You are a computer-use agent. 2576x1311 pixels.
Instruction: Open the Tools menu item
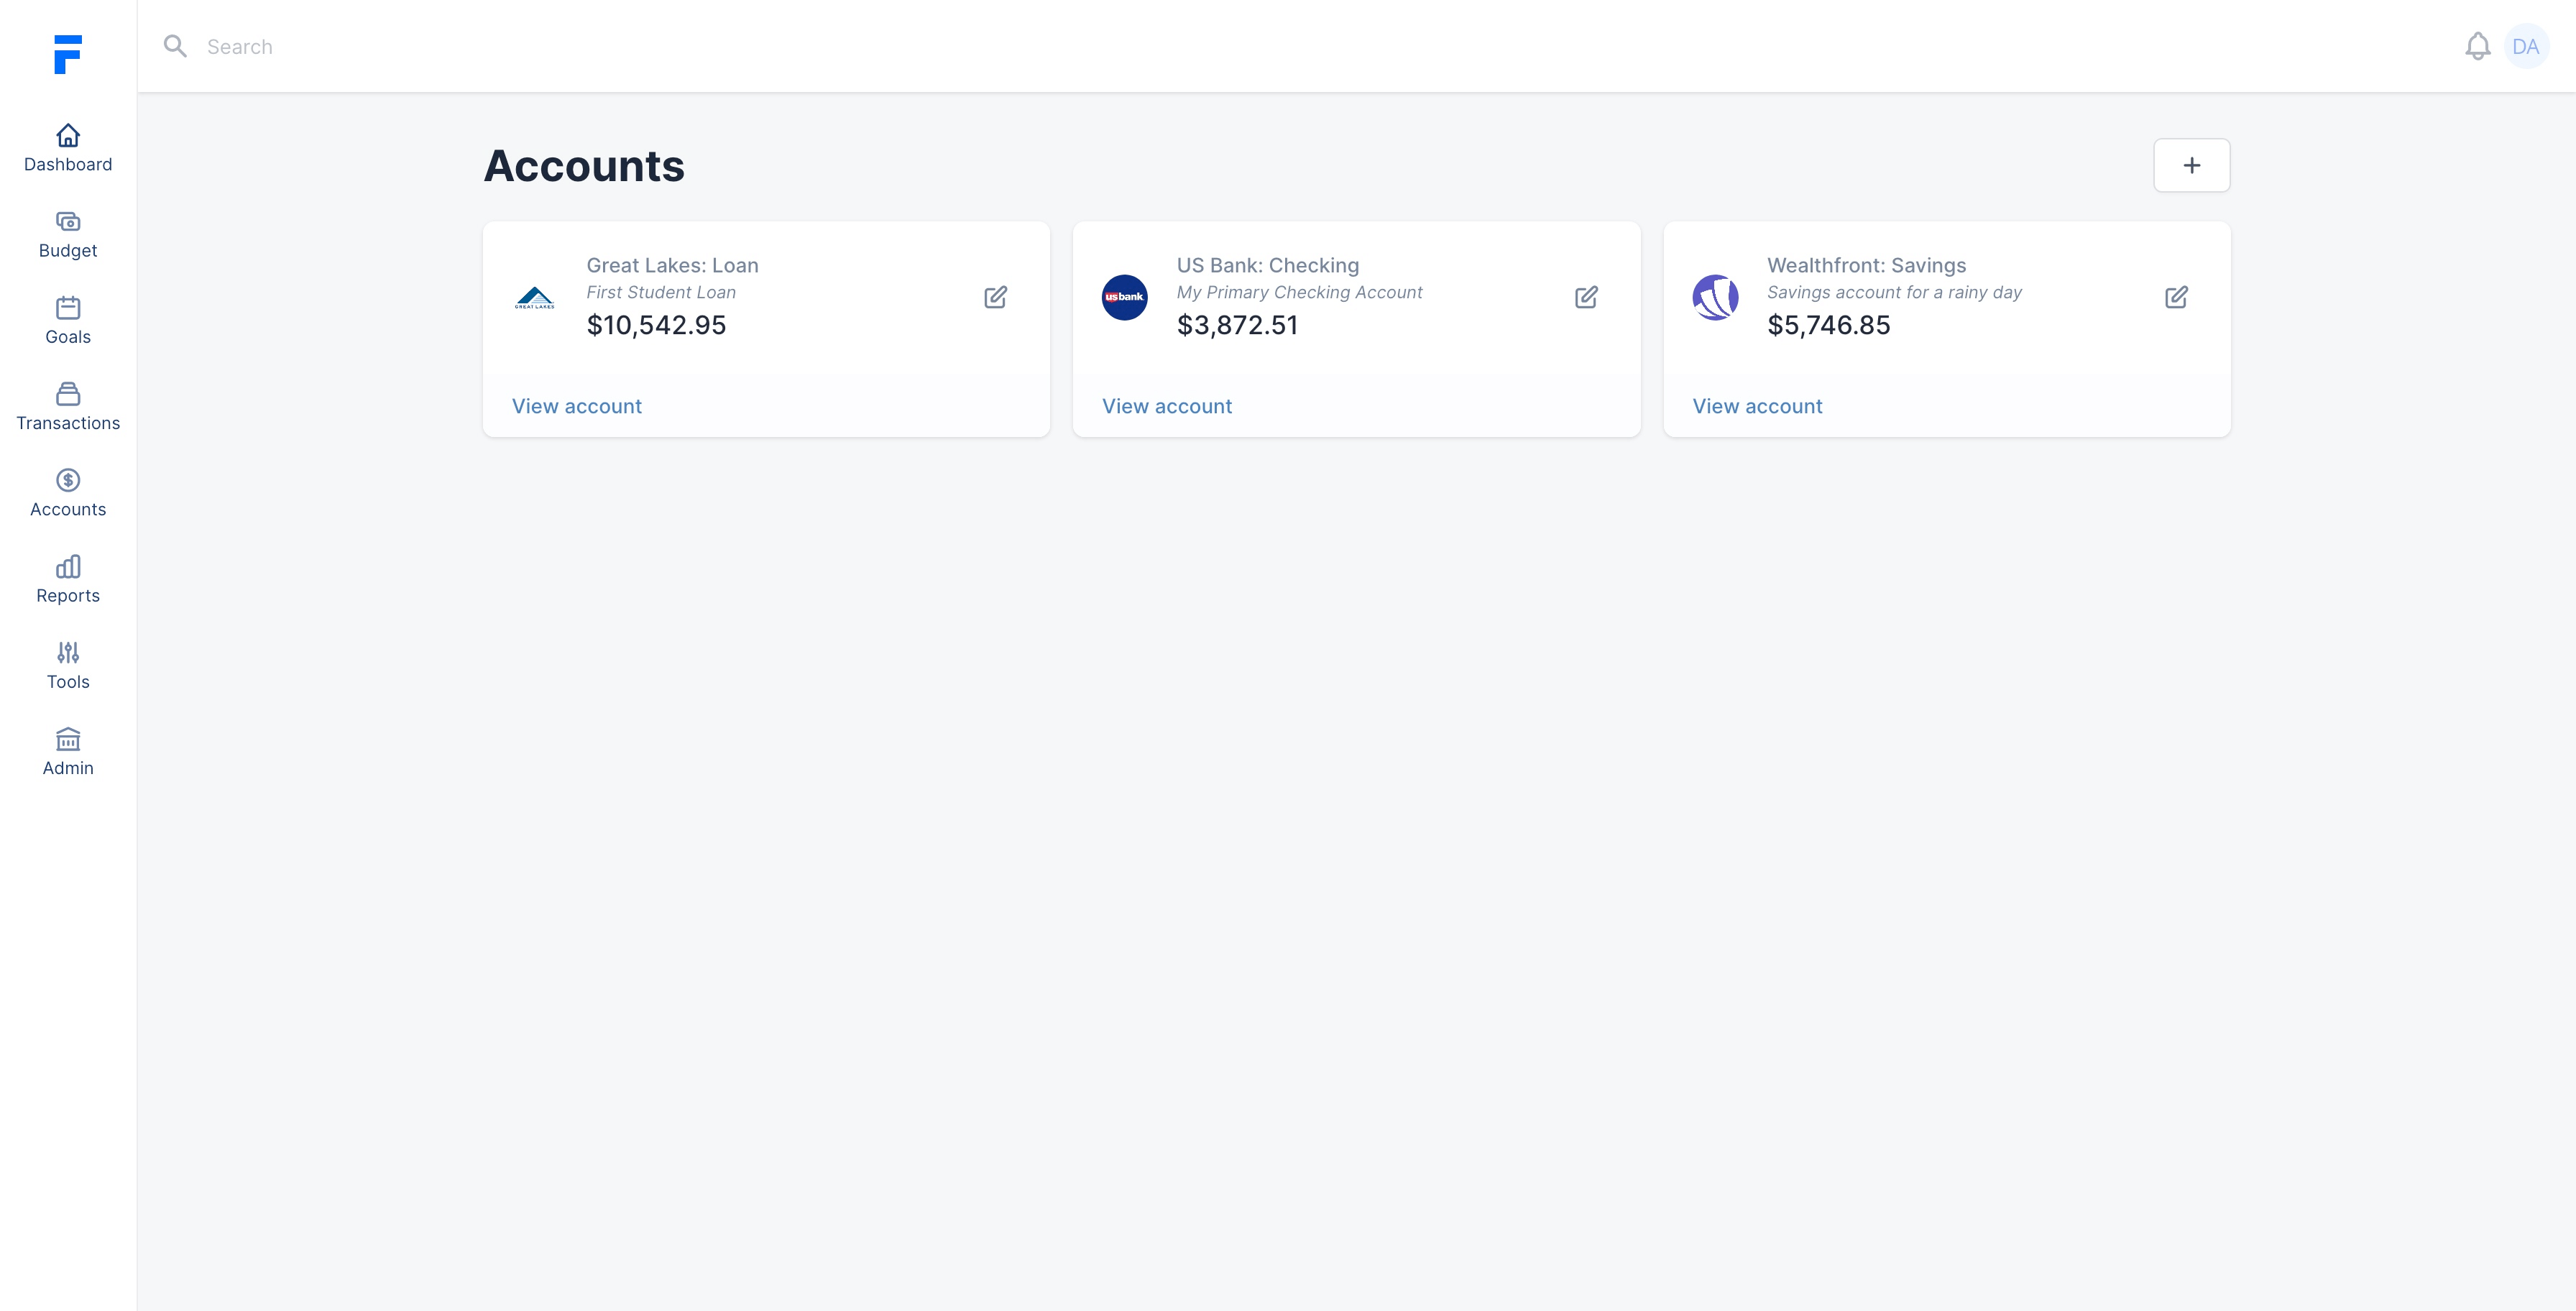point(68,665)
